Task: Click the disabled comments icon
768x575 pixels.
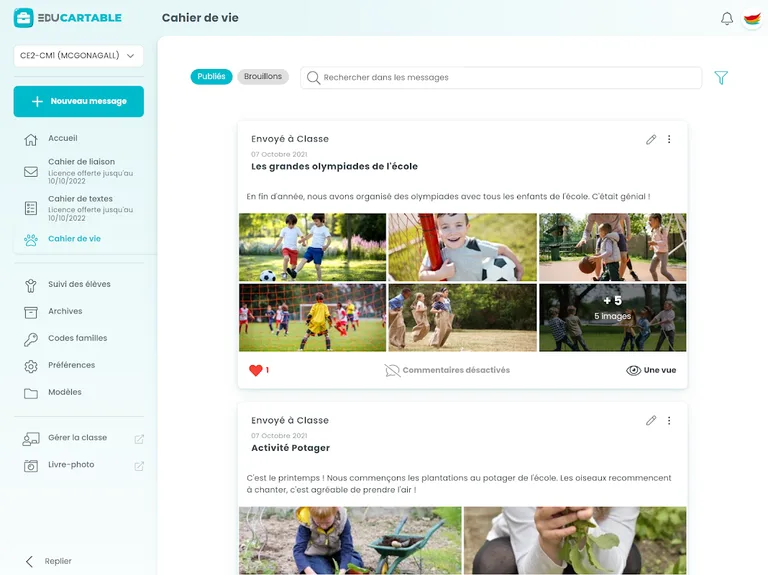Action: click(x=392, y=370)
